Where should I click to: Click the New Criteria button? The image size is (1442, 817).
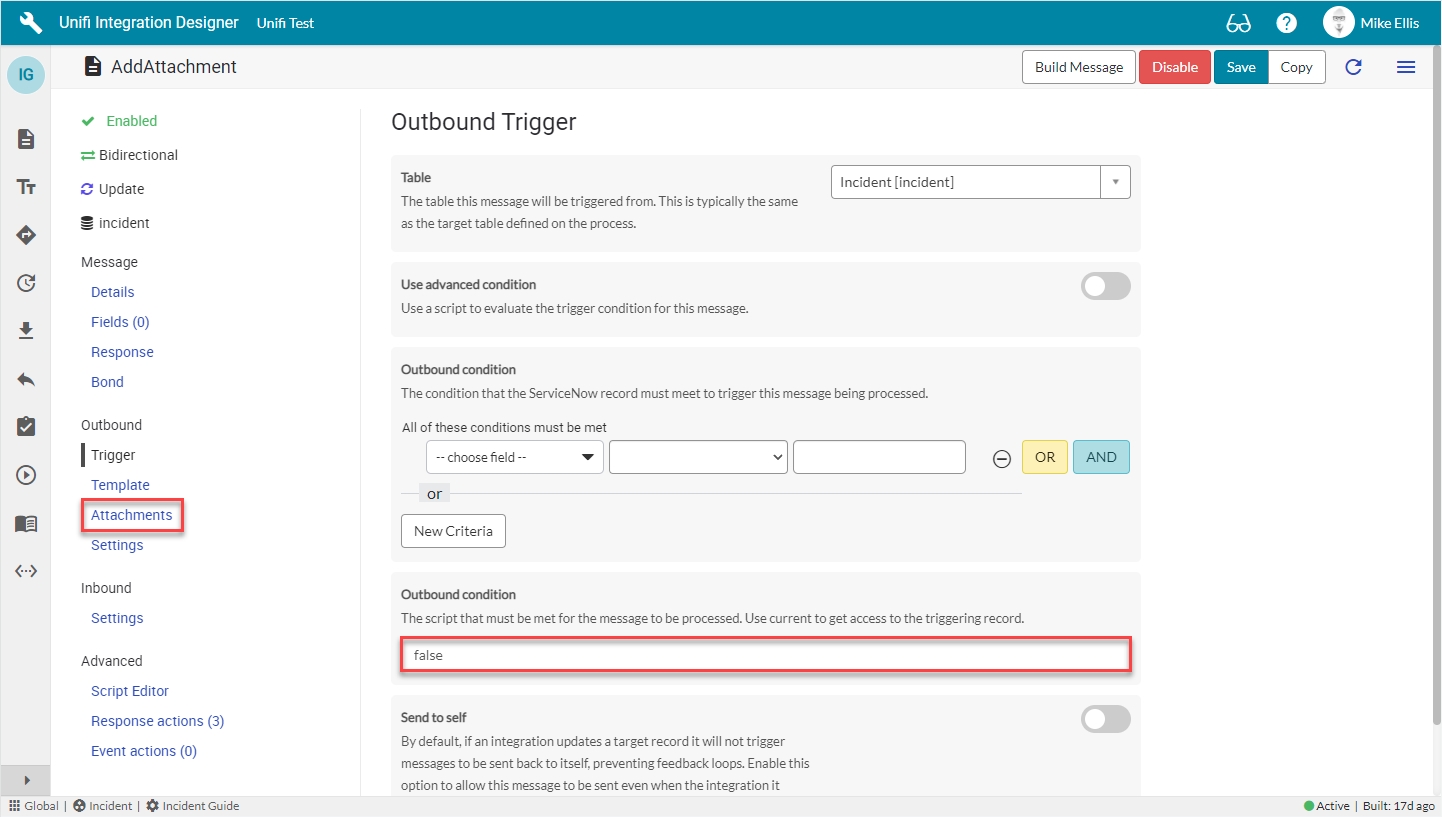[453, 531]
